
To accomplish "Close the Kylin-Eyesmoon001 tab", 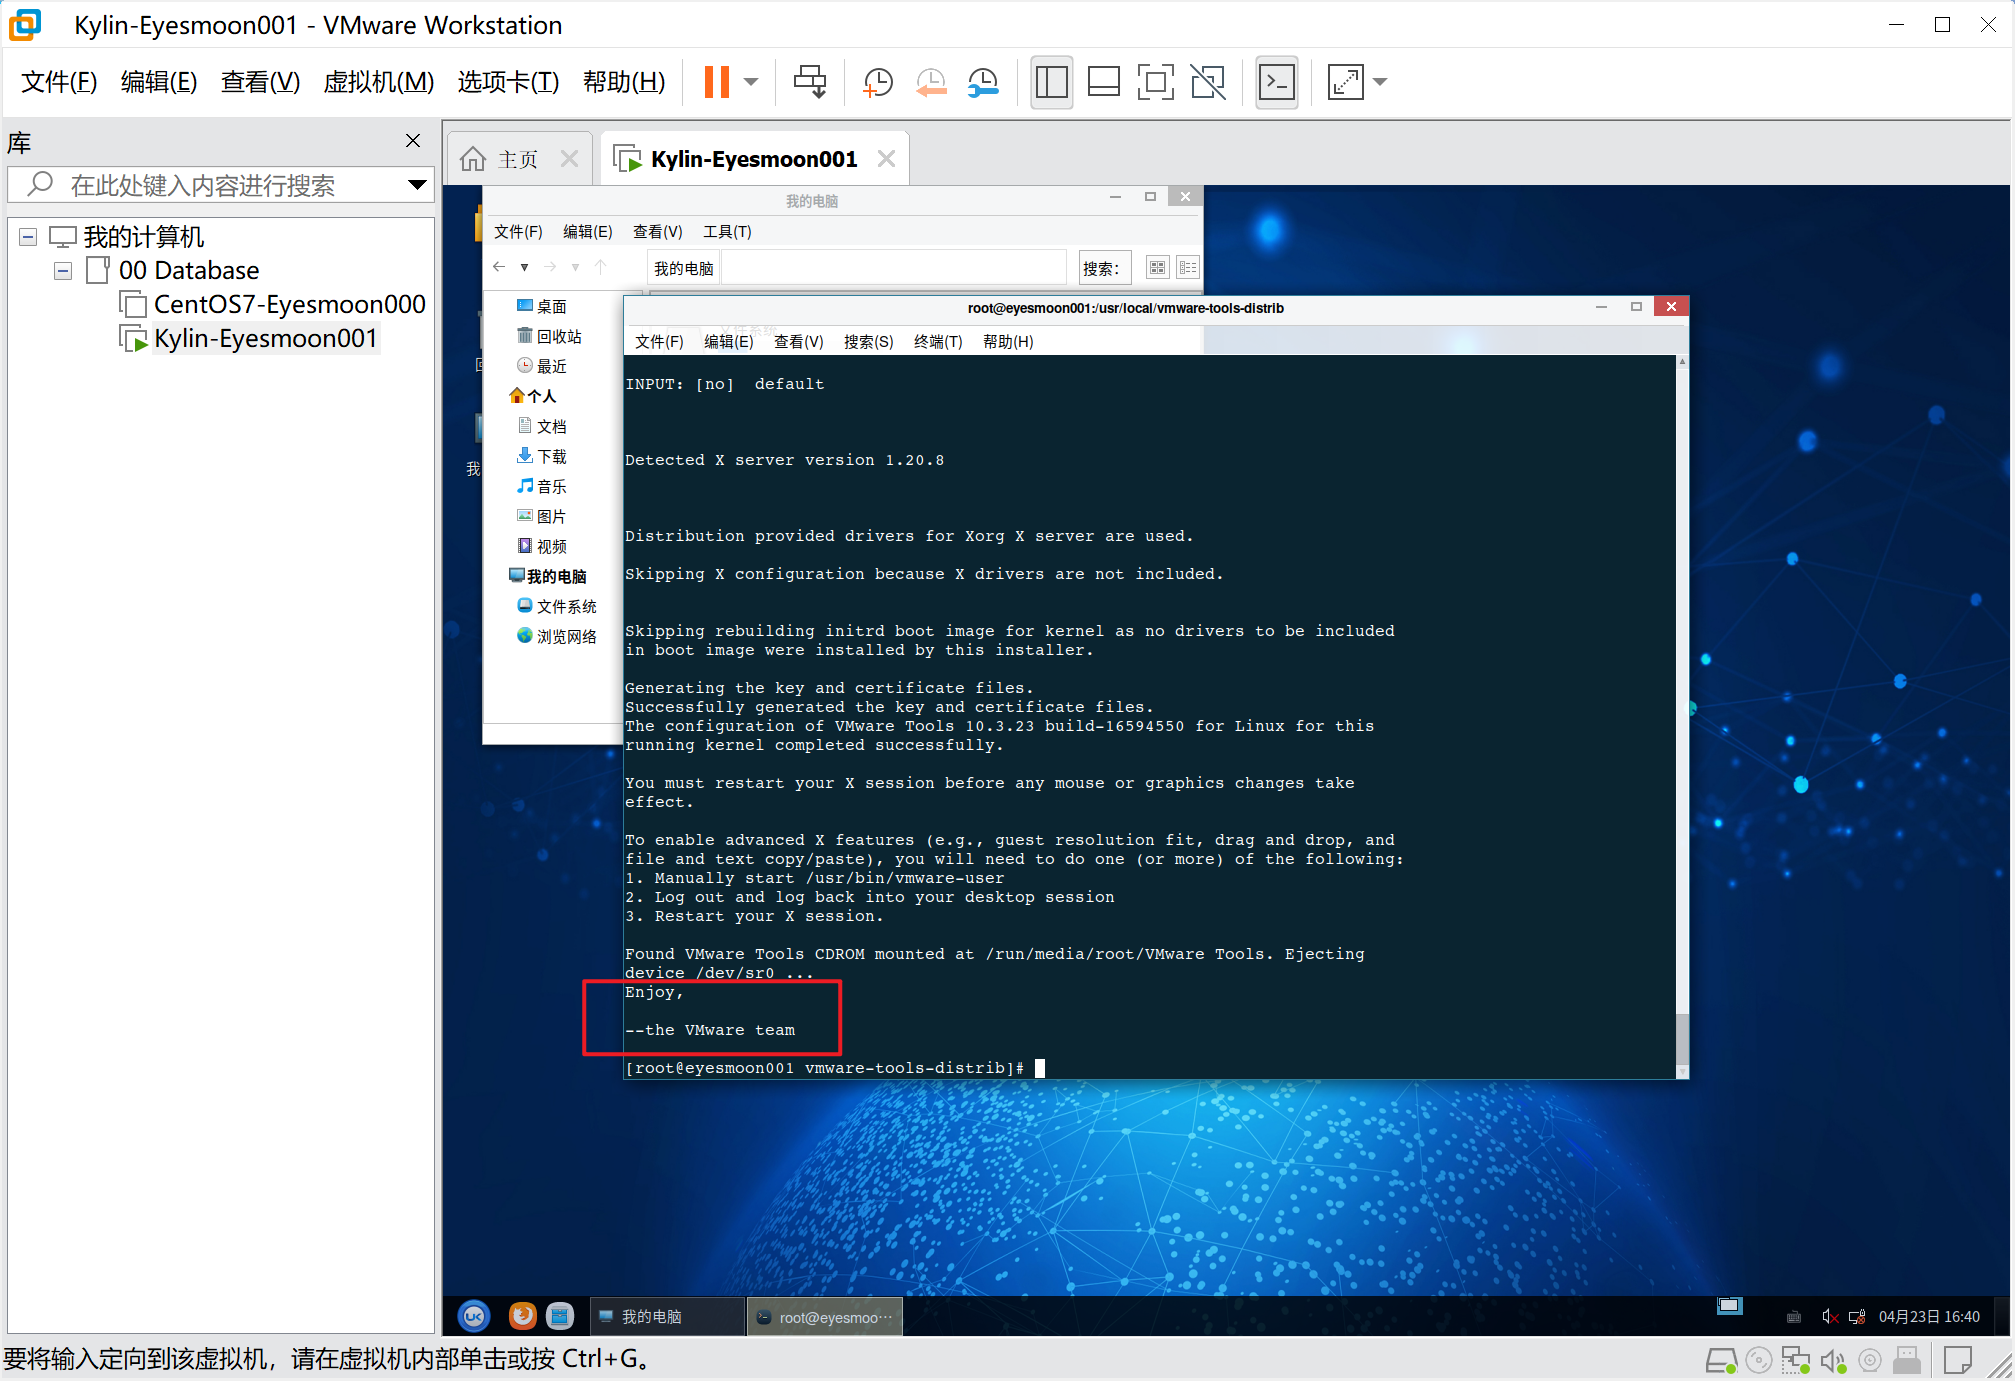I will pyautogui.click(x=886, y=159).
